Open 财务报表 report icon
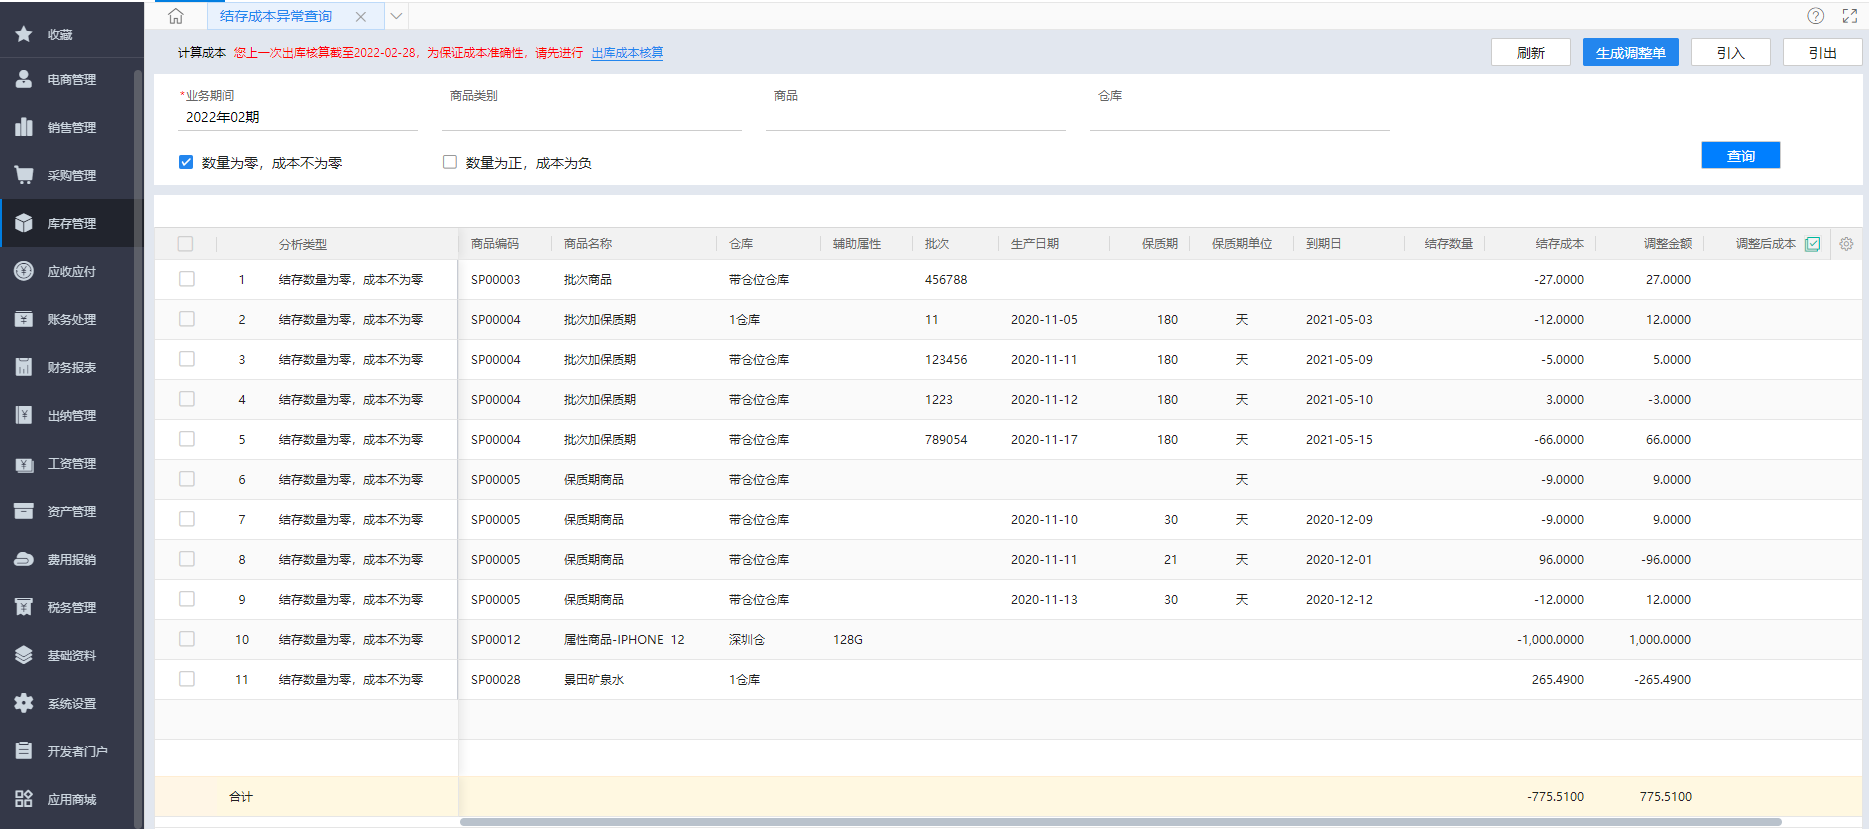The height and width of the screenshot is (829, 1869). tap(24, 367)
